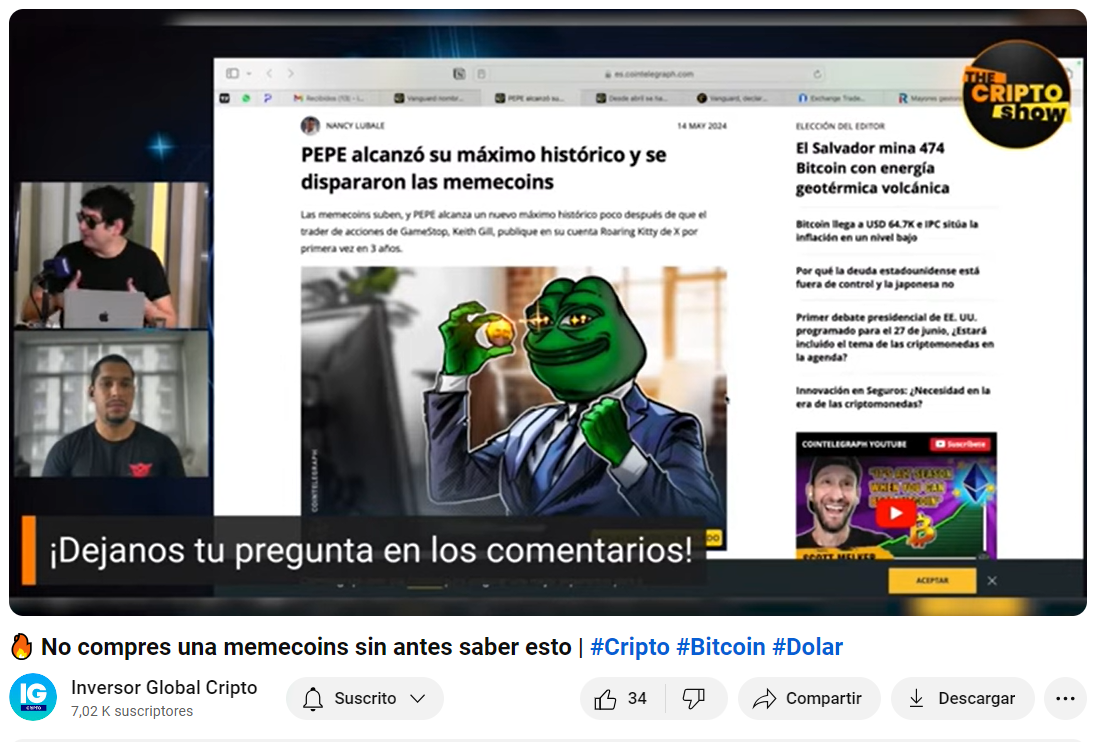Viewport: 1099px width, 742px height.
Task: Dislike the video with thumbs down
Action: (x=694, y=699)
